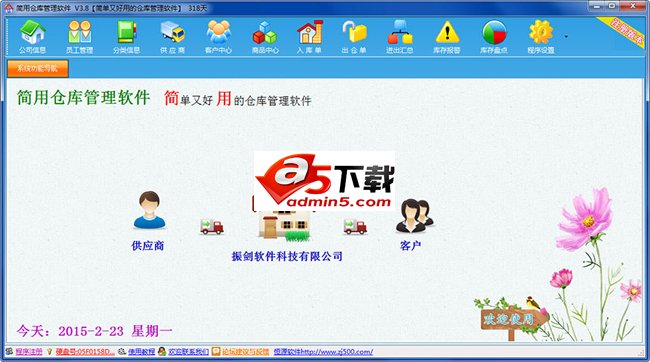Expand toolbar overflow arrow after 程序设置

pyautogui.click(x=566, y=37)
